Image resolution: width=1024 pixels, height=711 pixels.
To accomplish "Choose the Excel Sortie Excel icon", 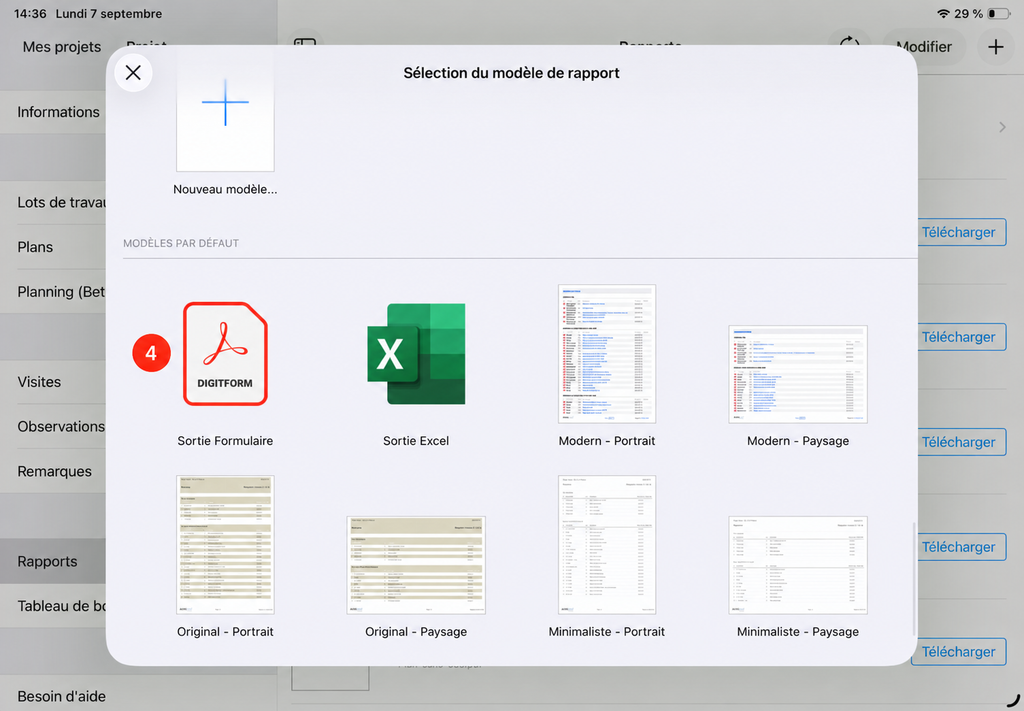I will tap(416, 354).
